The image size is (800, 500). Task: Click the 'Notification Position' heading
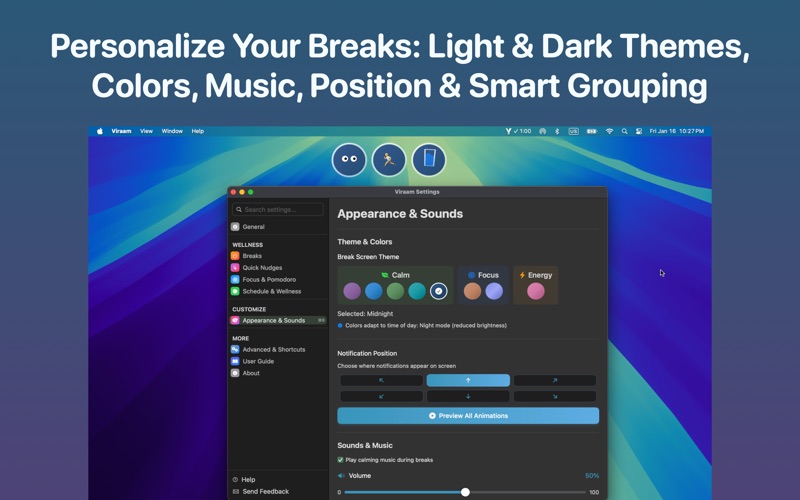(367, 353)
